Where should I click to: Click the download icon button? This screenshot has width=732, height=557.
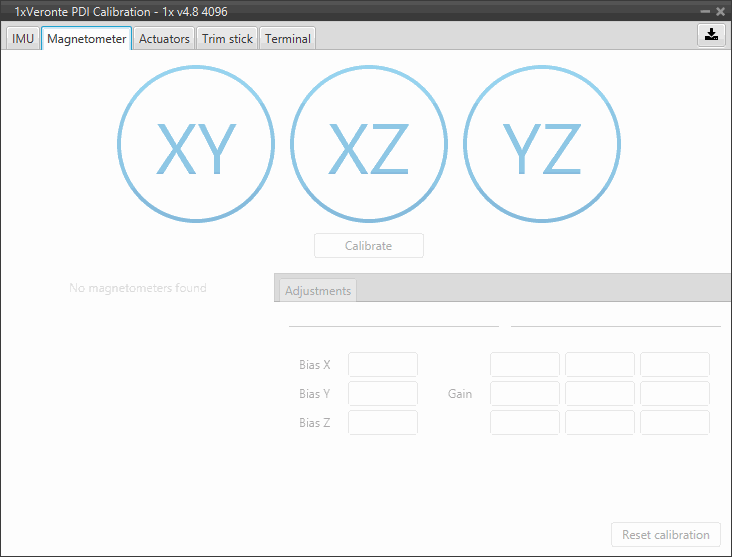(x=711, y=34)
